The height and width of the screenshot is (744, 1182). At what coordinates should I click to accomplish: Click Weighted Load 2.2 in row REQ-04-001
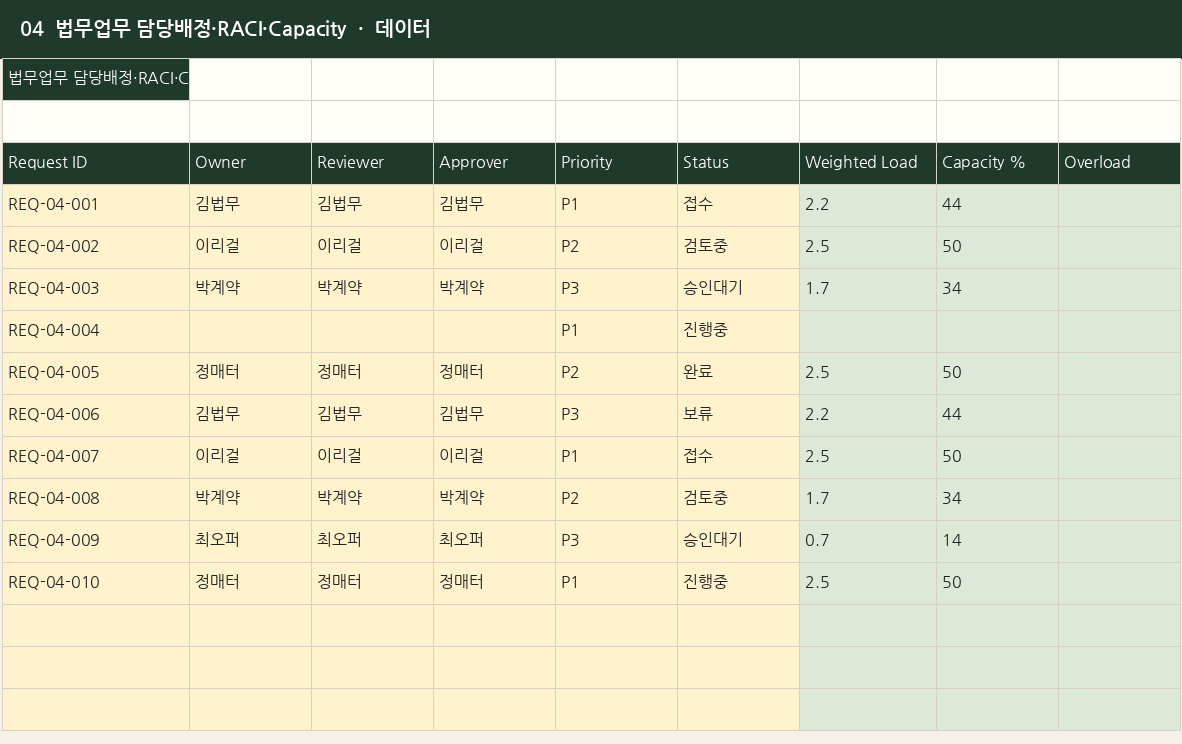coord(868,205)
